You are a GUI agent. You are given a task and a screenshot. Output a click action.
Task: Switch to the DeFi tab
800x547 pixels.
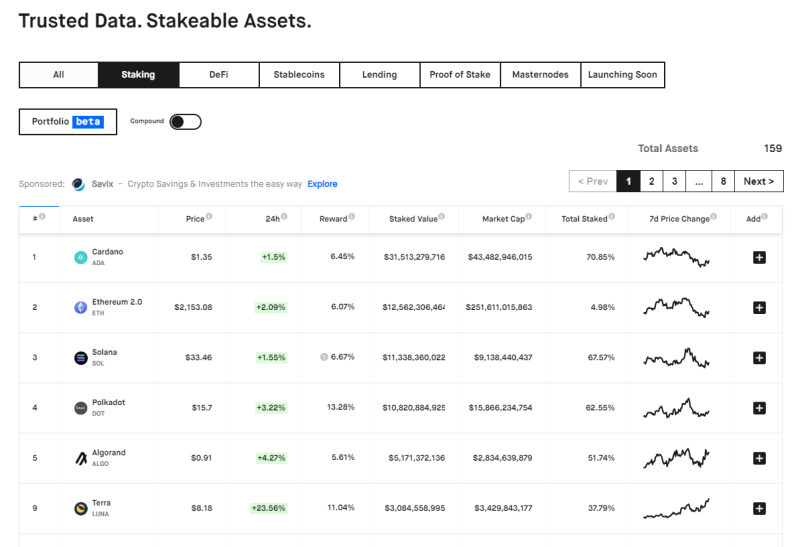219,75
